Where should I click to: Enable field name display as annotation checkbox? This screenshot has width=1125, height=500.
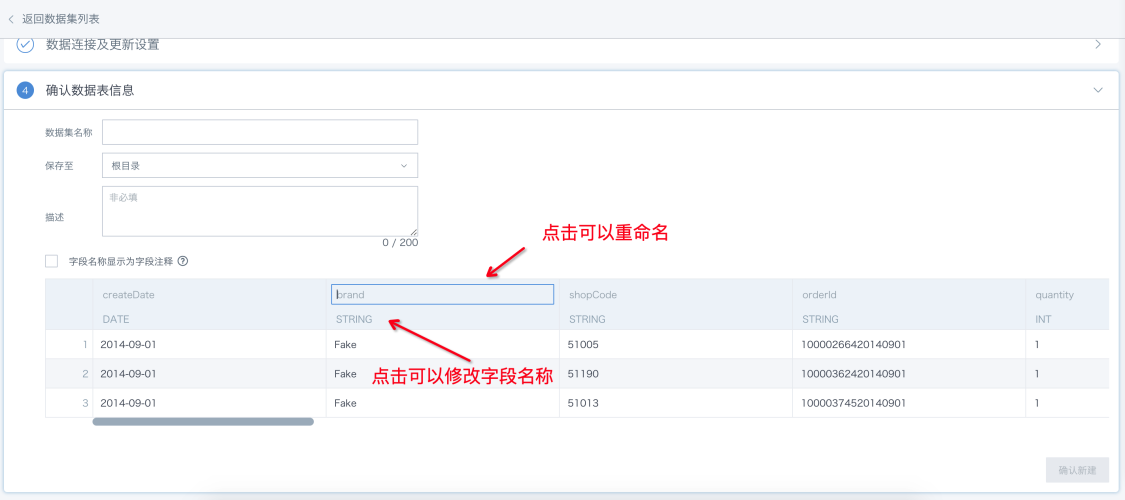pos(52,261)
